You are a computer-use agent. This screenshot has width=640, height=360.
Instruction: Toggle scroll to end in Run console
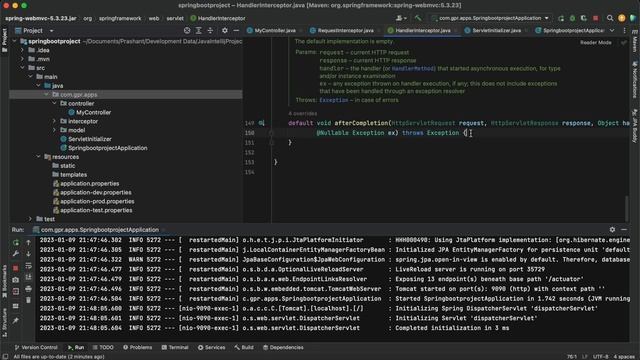click(28, 277)
